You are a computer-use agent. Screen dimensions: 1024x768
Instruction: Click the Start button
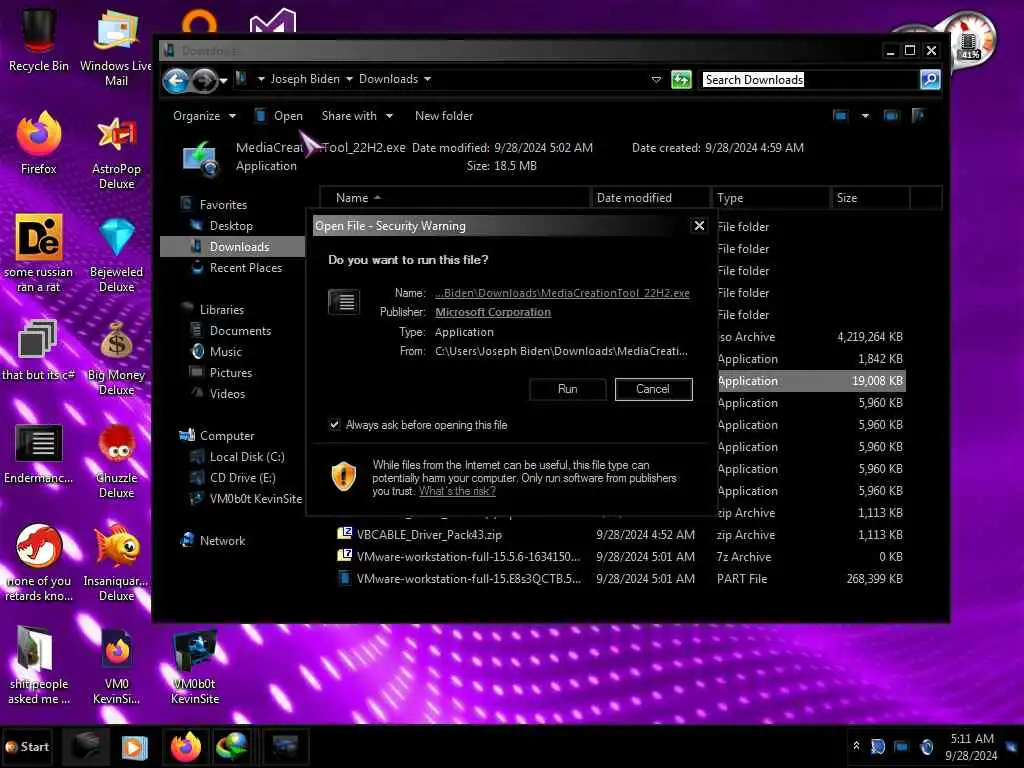(27, 746)
